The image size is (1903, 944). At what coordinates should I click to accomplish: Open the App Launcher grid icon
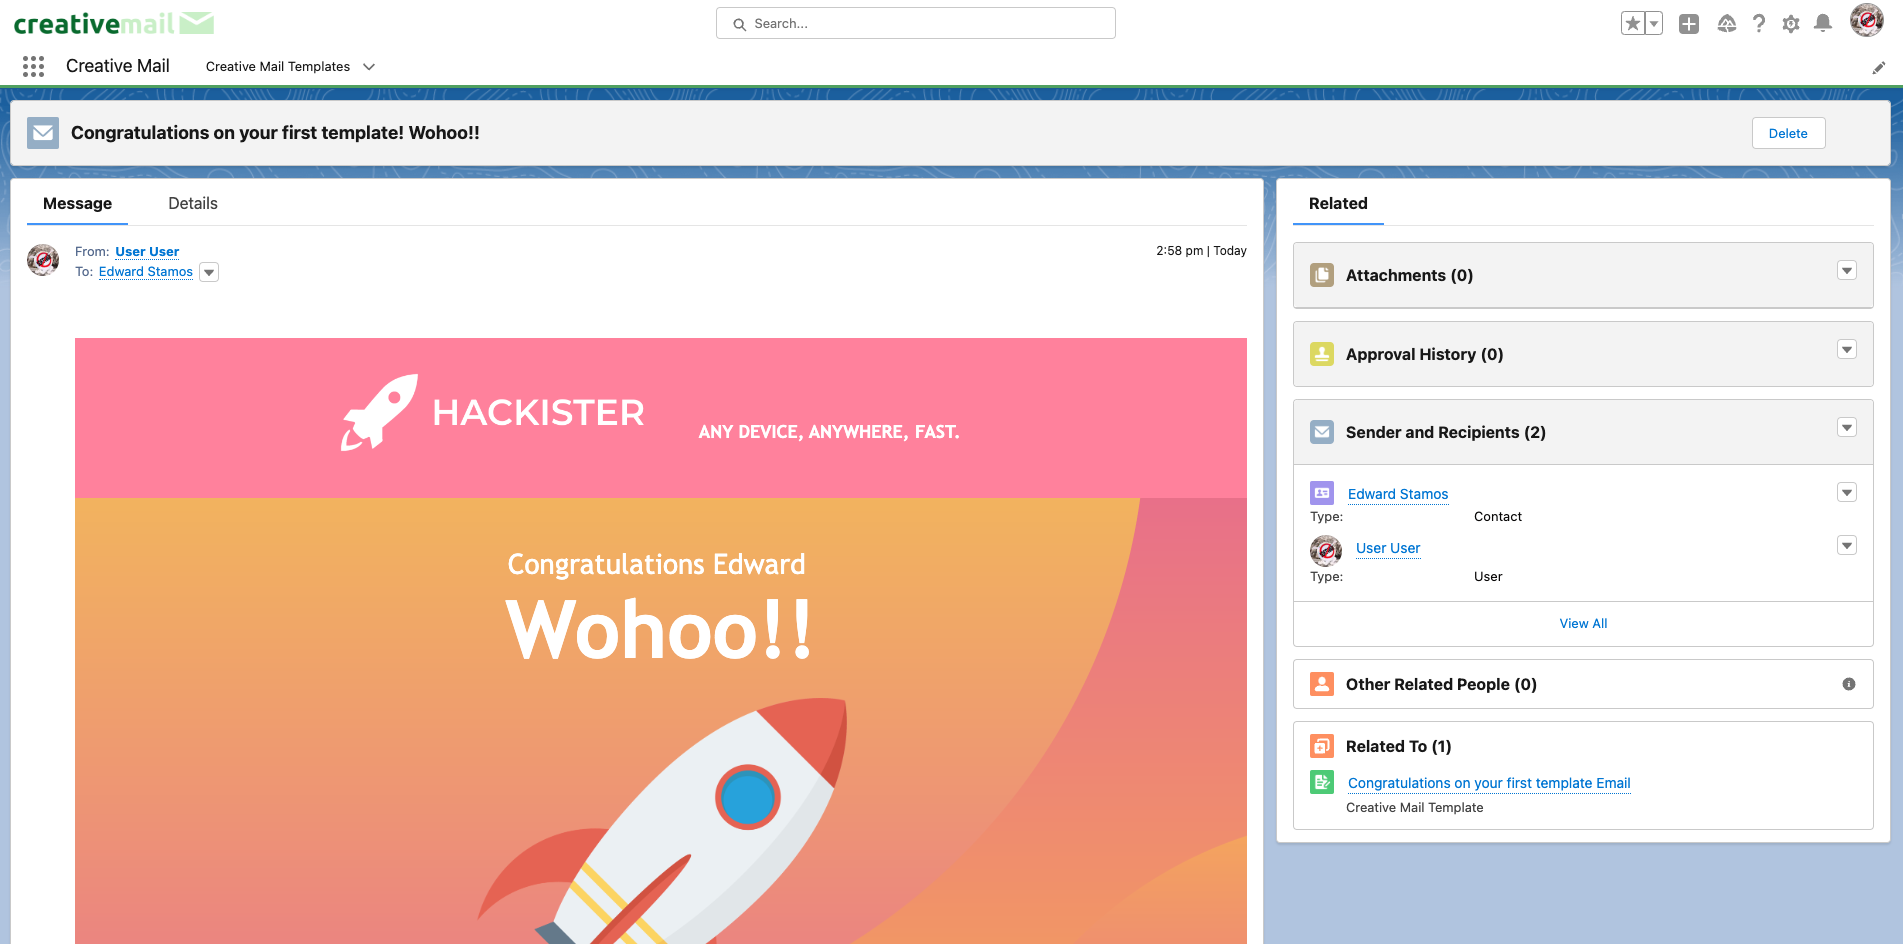point(33,66)
